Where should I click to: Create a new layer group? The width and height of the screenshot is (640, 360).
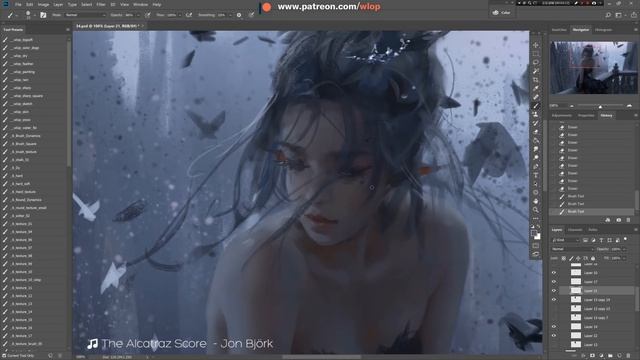pyautogui.click(x=610, y=356)
